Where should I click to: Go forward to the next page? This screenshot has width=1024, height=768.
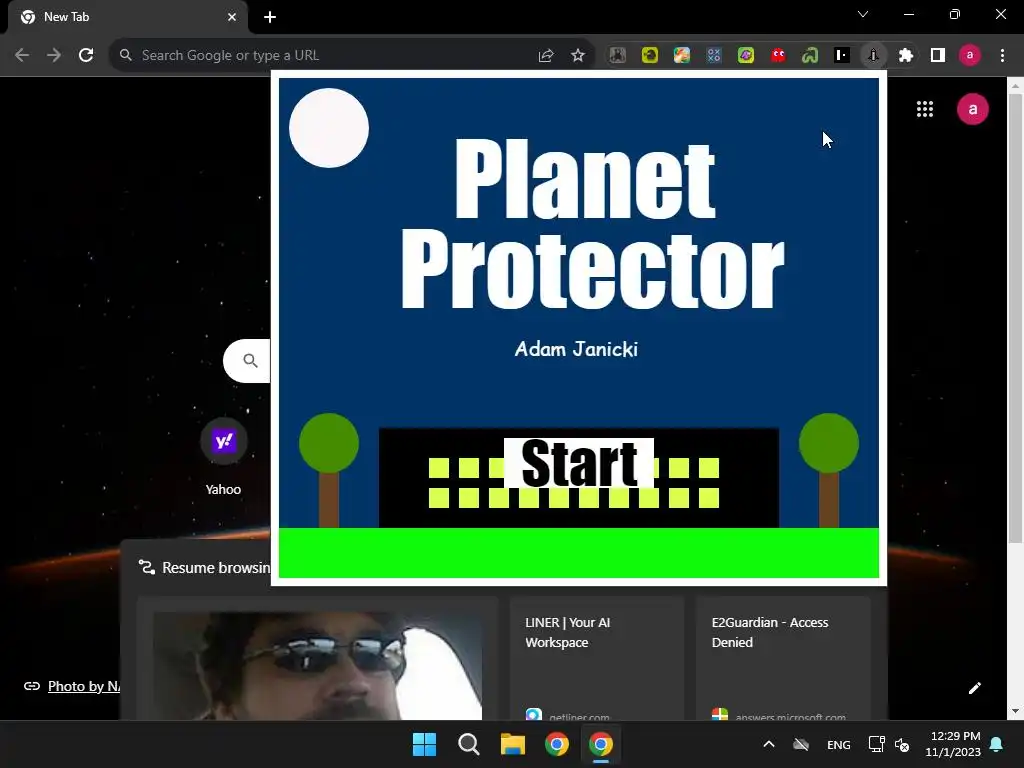tap(54, 56)
